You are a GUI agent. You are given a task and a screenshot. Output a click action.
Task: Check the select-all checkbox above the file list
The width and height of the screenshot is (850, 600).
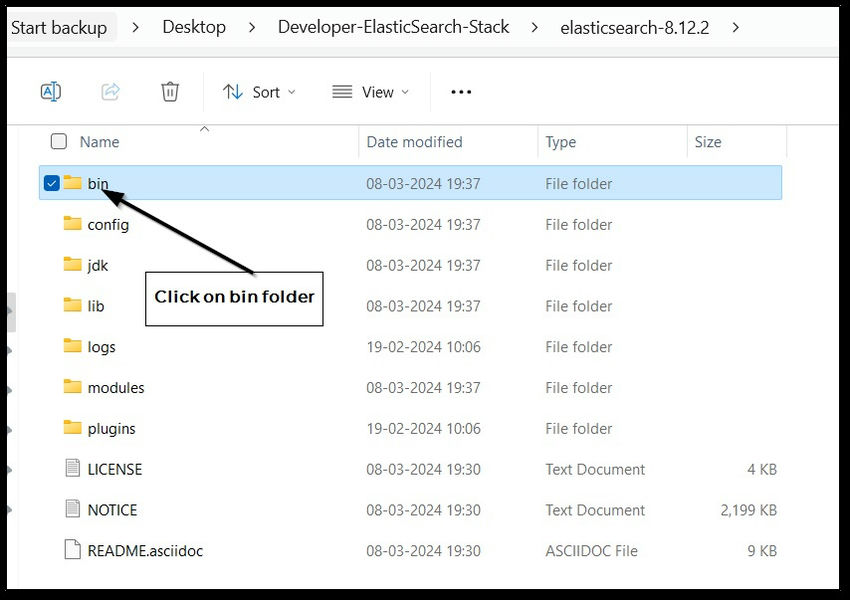click(58, 141)
